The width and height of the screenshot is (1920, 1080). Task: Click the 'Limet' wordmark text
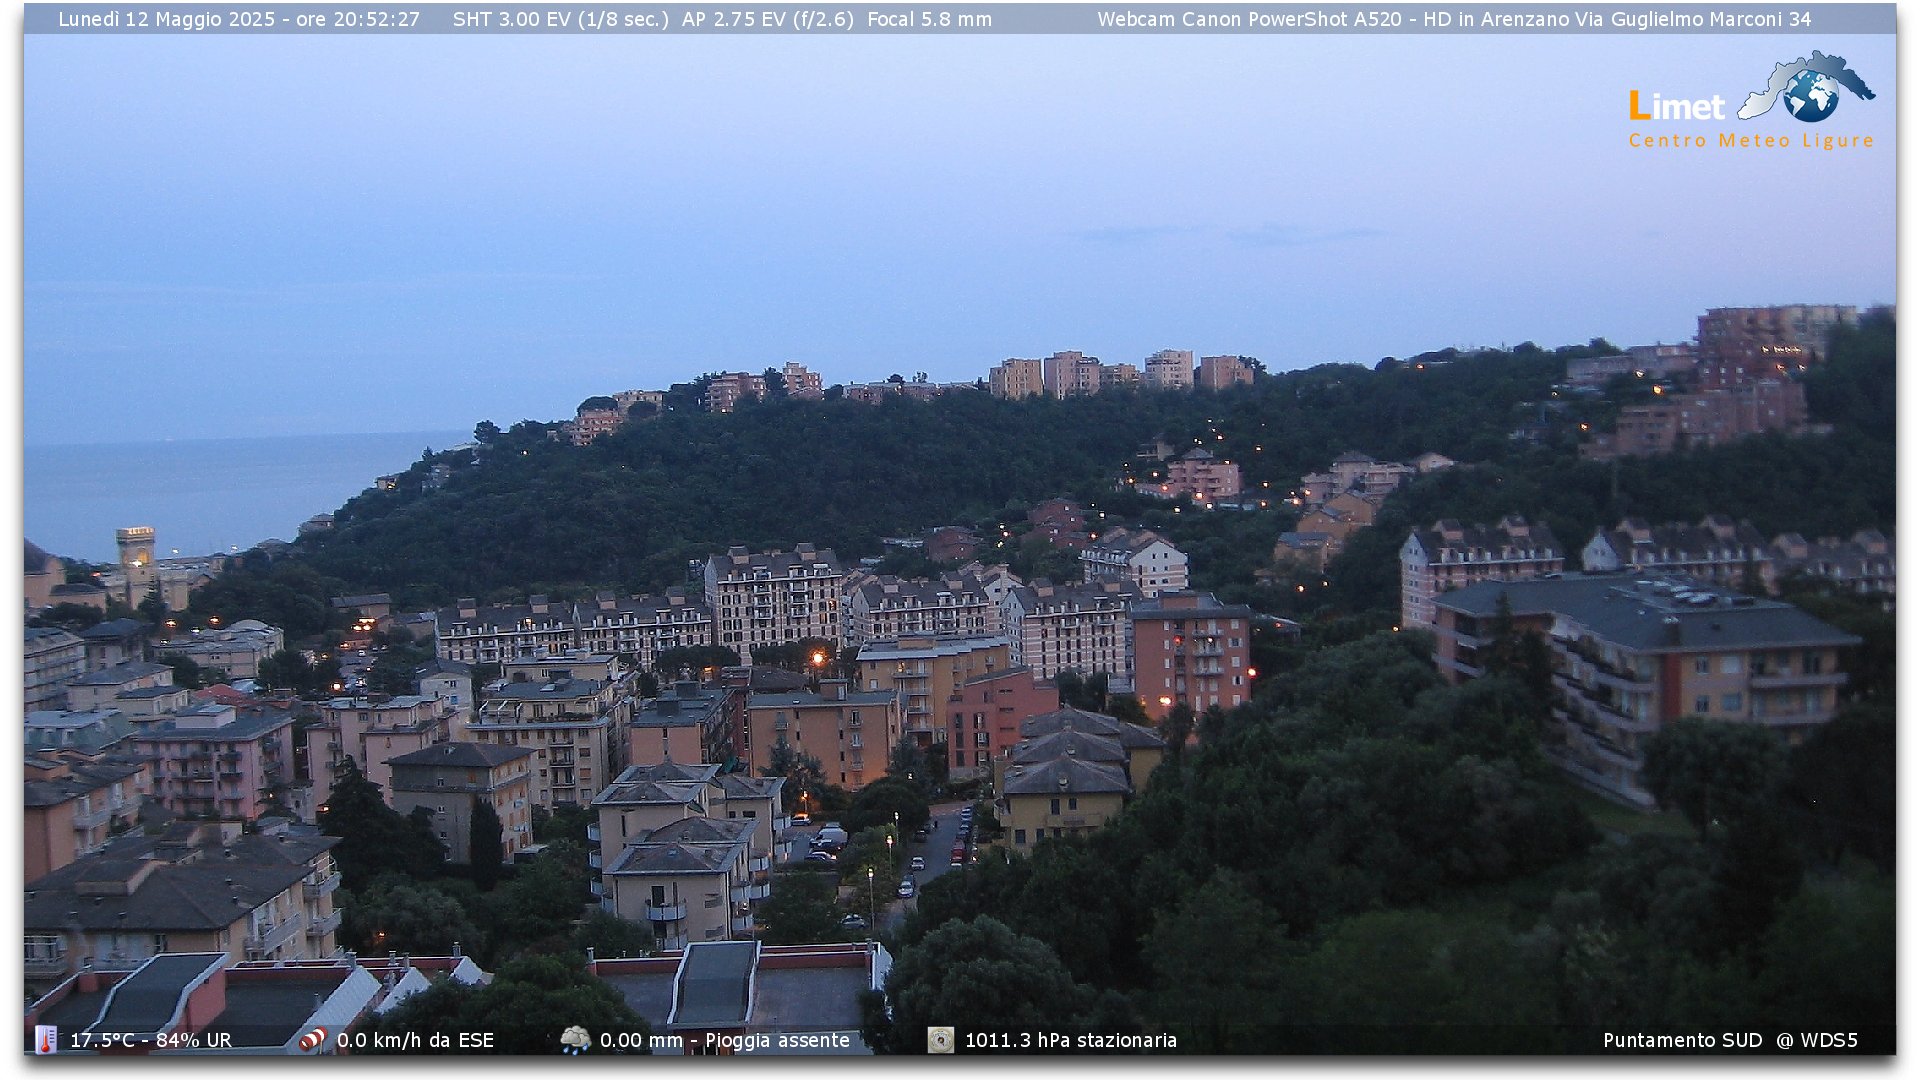tap(1677, 106)
